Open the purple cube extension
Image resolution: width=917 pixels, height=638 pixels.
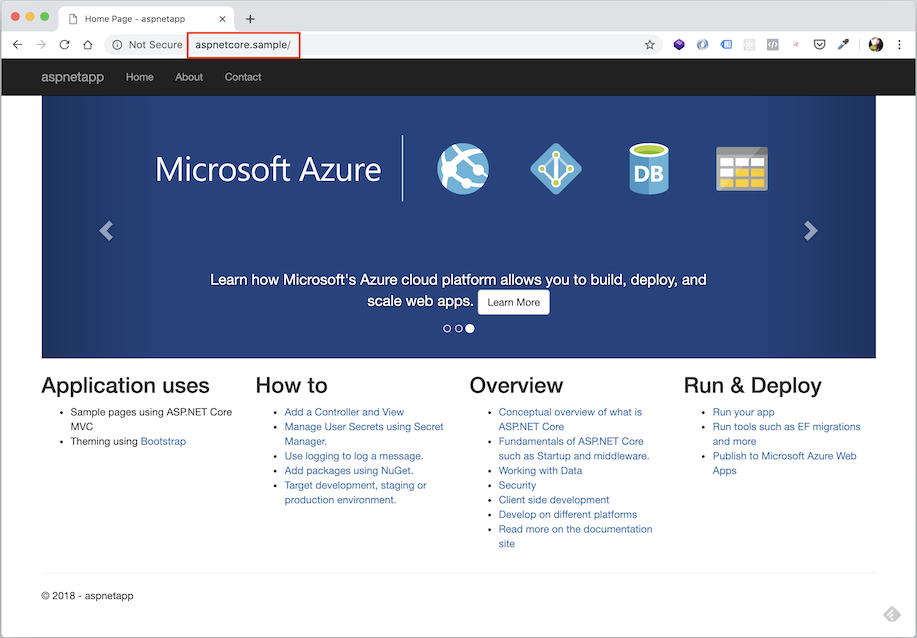(x=679, y=44)
